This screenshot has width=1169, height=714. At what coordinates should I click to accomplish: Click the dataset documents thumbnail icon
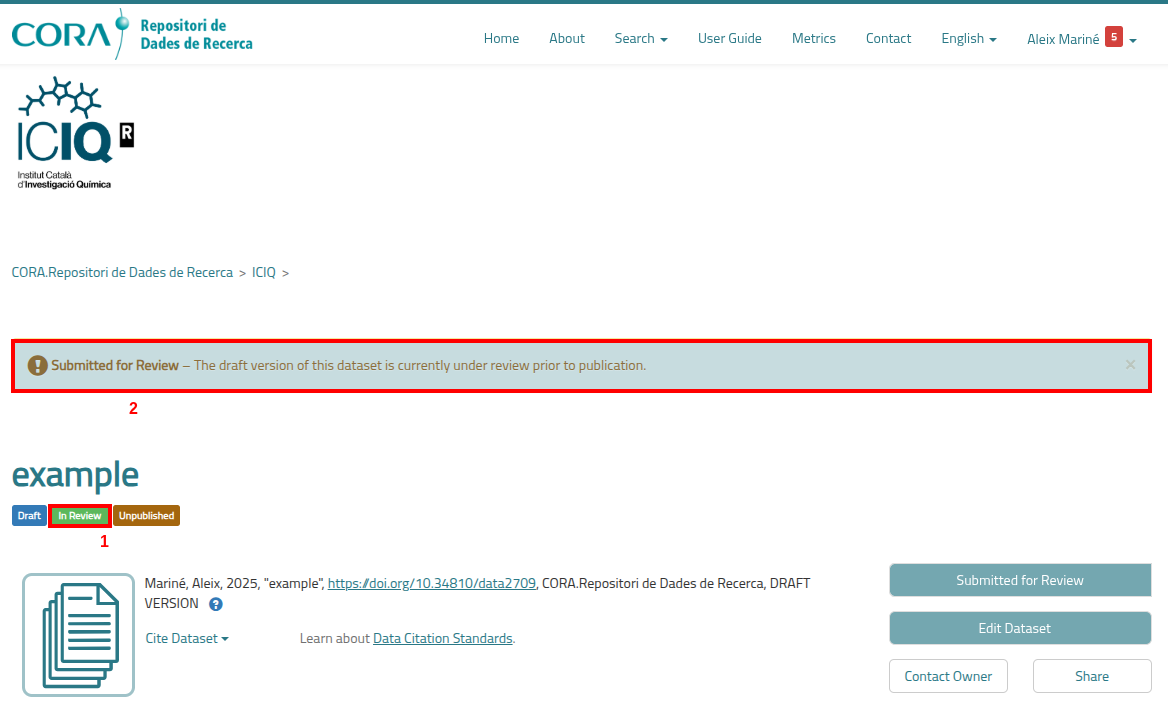(x=78, y=635)
